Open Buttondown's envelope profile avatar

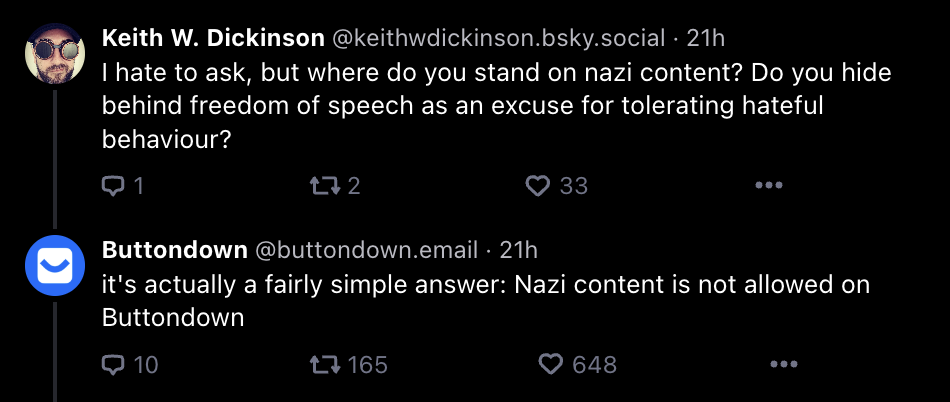click(x=54, y=266)
